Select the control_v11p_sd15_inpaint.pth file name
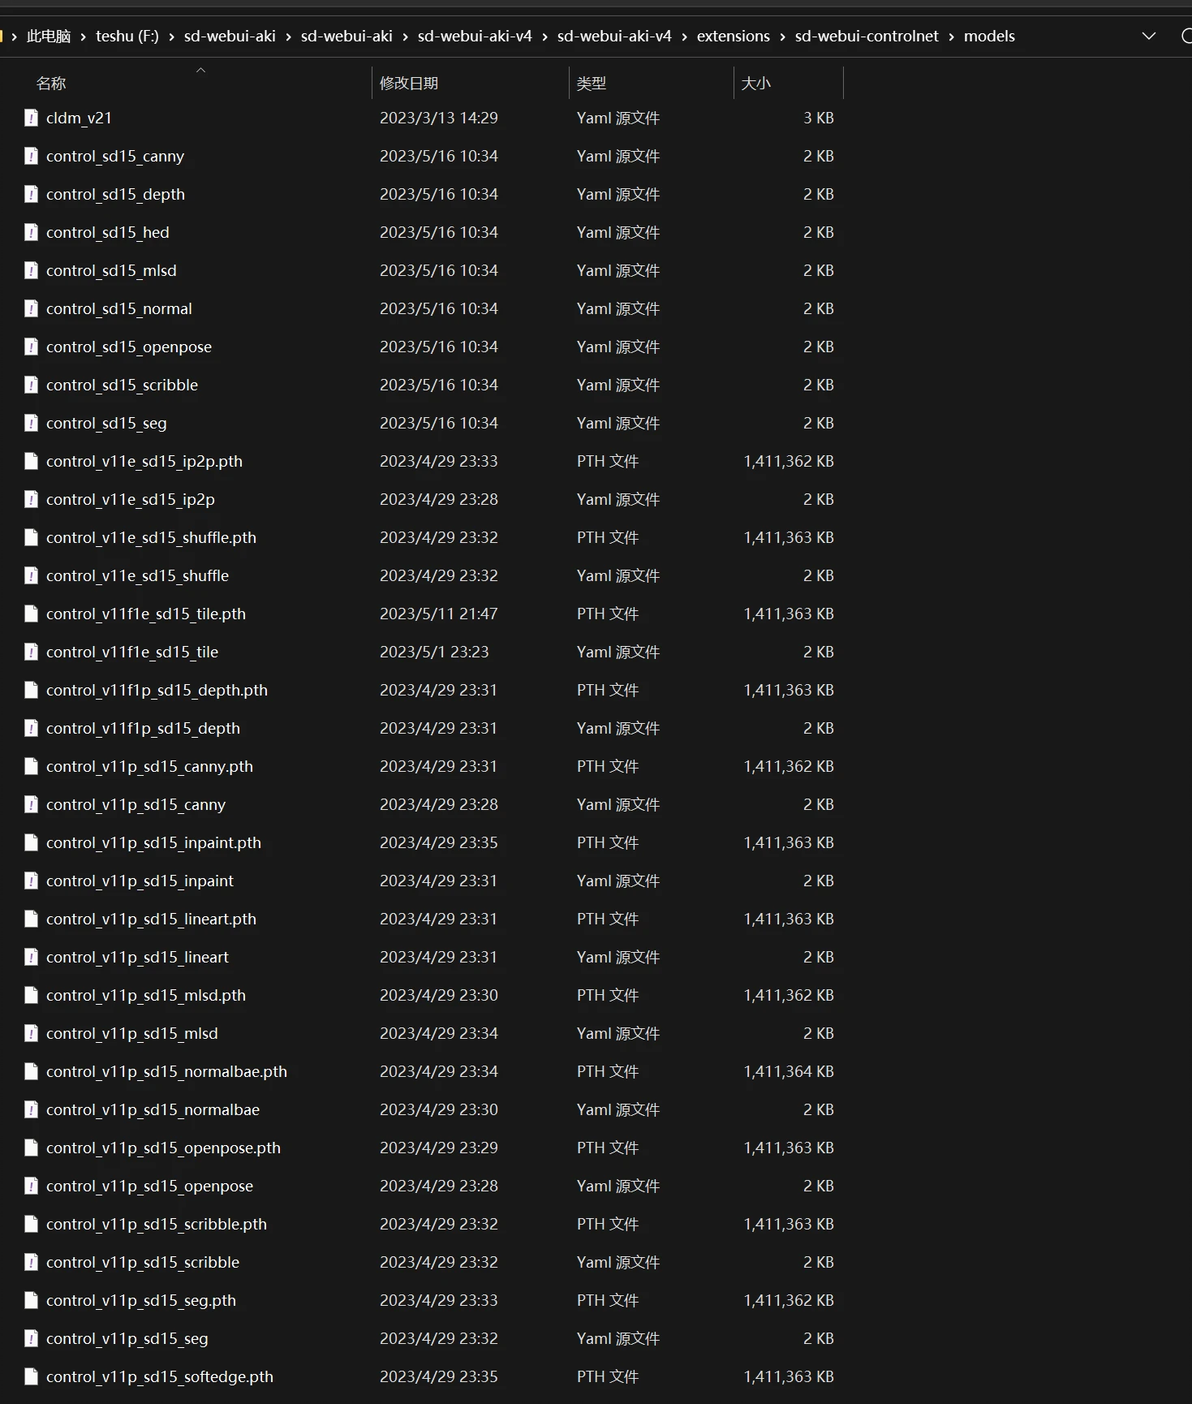1192x1404 pixels. 153,843
